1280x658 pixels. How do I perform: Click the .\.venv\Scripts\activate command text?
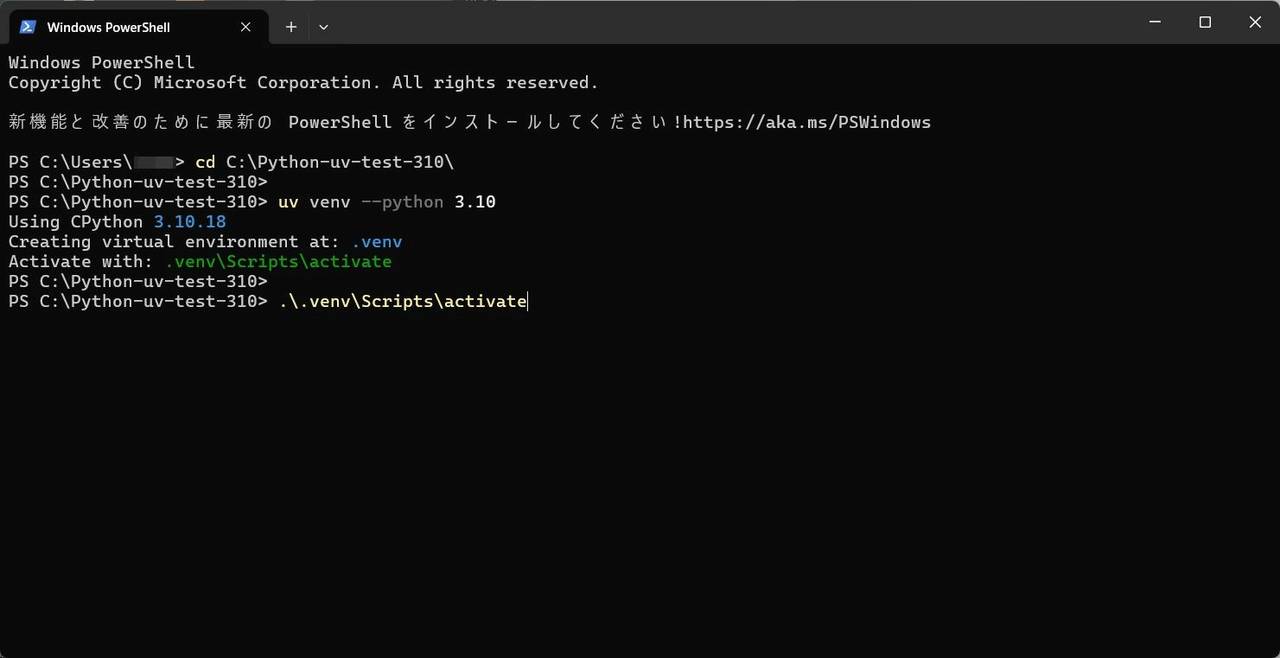[403, 301]
